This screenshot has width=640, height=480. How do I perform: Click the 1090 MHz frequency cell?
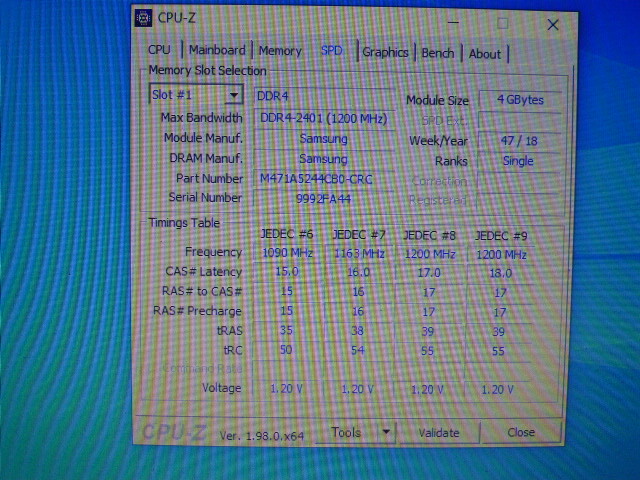(287, 253)
